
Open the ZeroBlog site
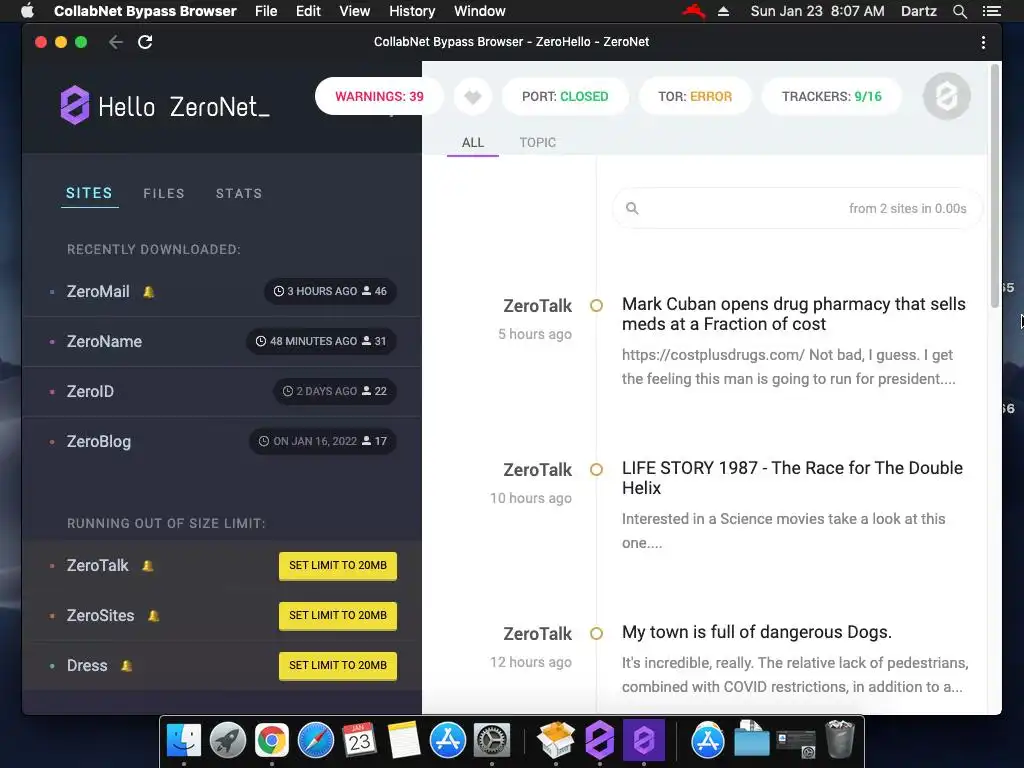pyautogui.click(x=99, y=441)
